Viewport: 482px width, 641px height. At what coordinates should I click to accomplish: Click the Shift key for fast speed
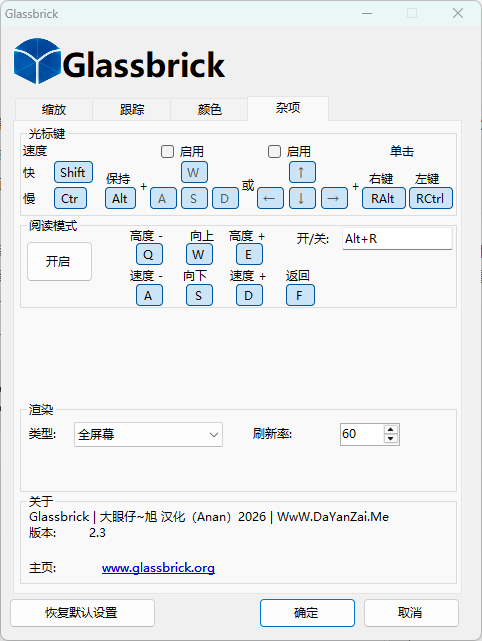click(73, 172)
